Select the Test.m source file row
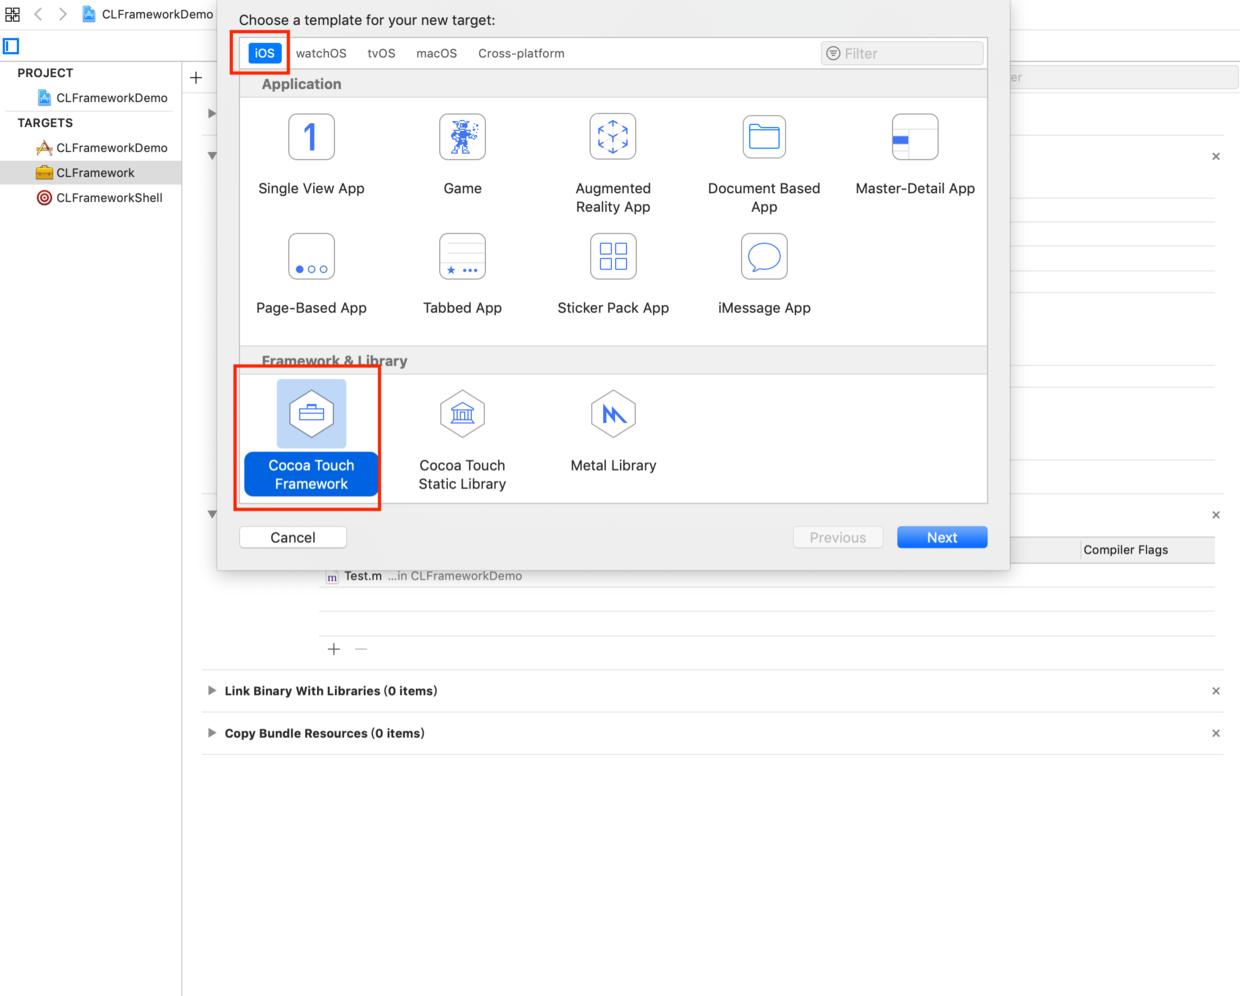 click(x=767, y=576)
